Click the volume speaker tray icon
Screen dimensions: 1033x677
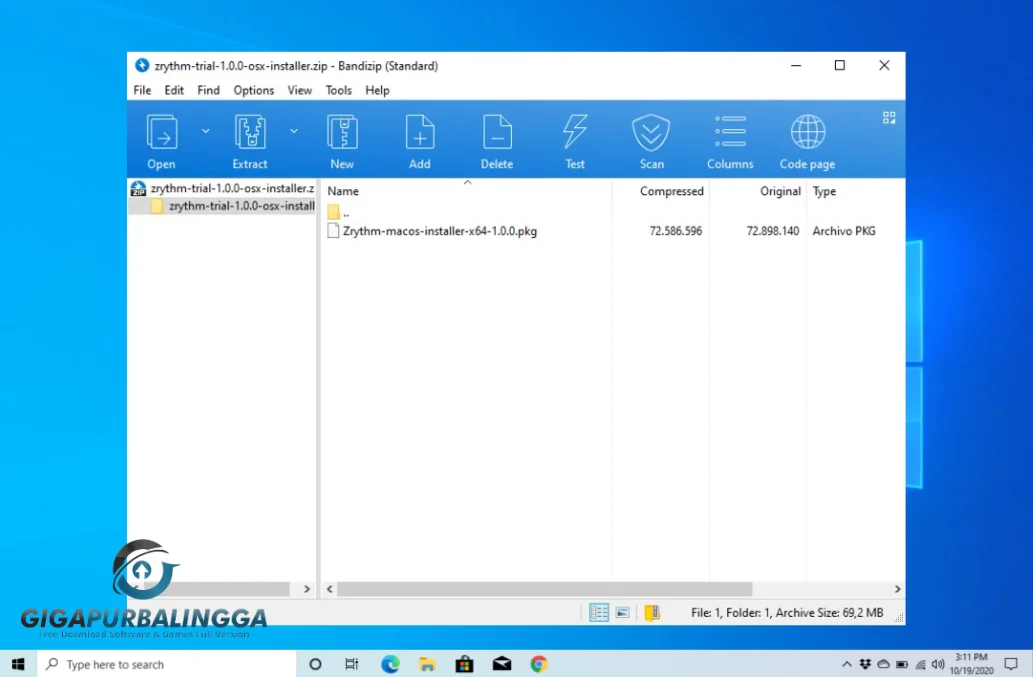pyautogui.click(x=938, y=664)
